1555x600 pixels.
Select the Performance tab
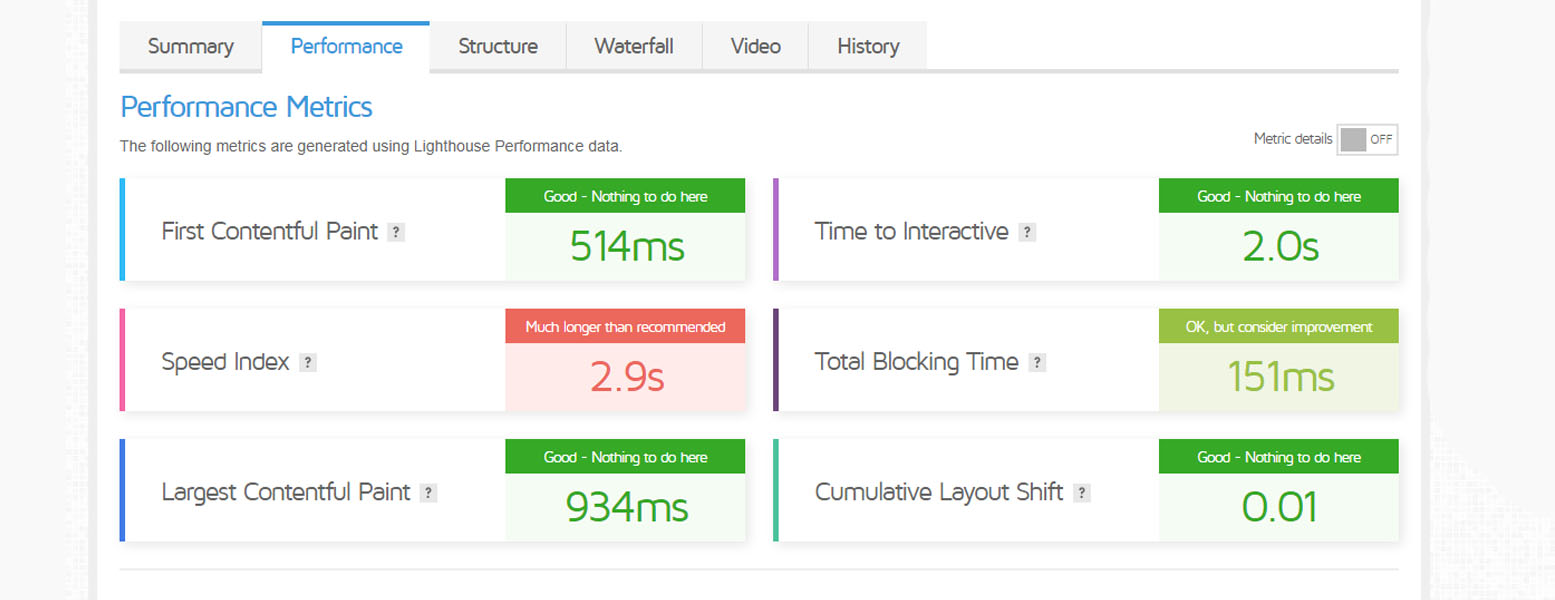pos(345,46)
